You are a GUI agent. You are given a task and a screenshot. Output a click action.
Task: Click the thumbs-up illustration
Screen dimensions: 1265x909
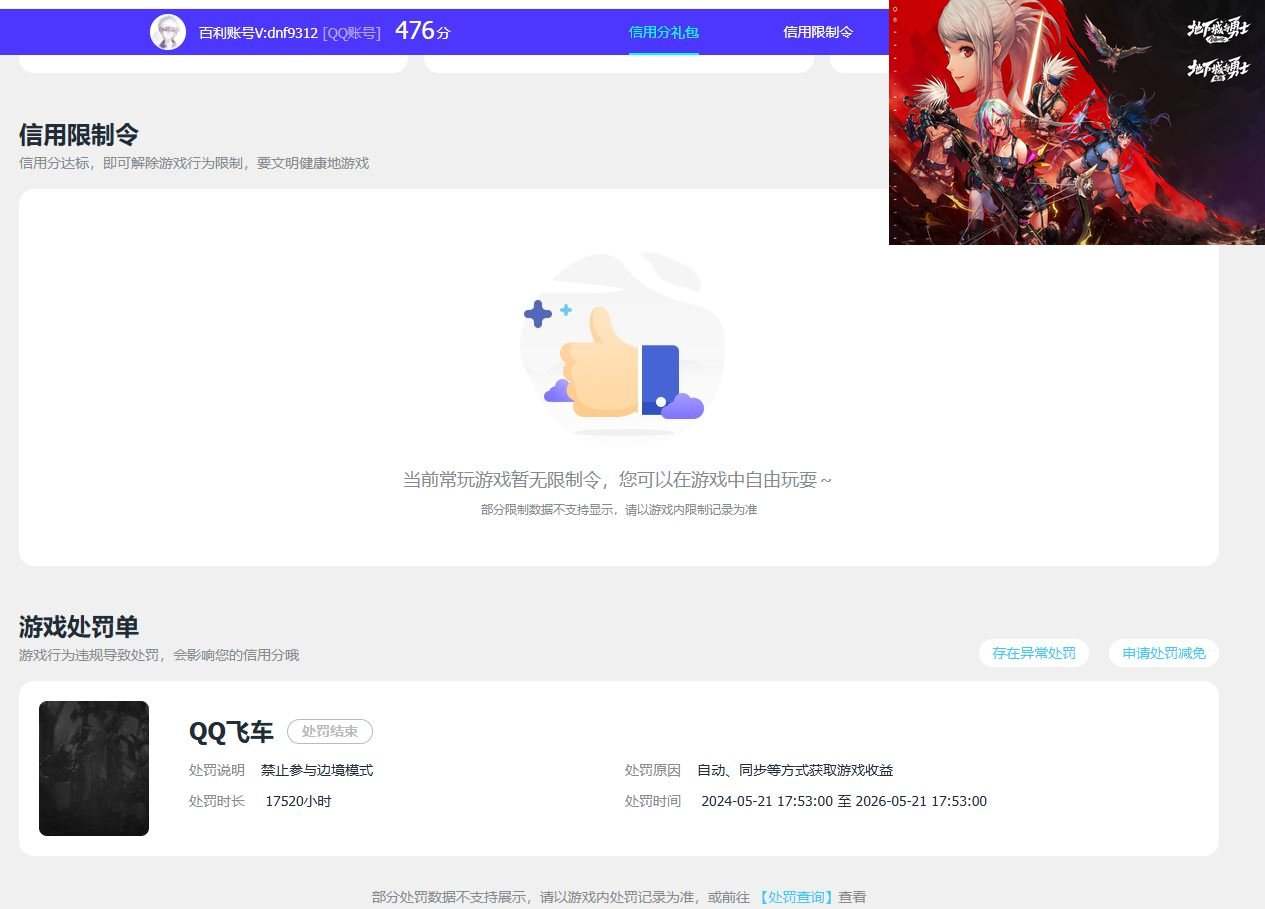(622, 346)
